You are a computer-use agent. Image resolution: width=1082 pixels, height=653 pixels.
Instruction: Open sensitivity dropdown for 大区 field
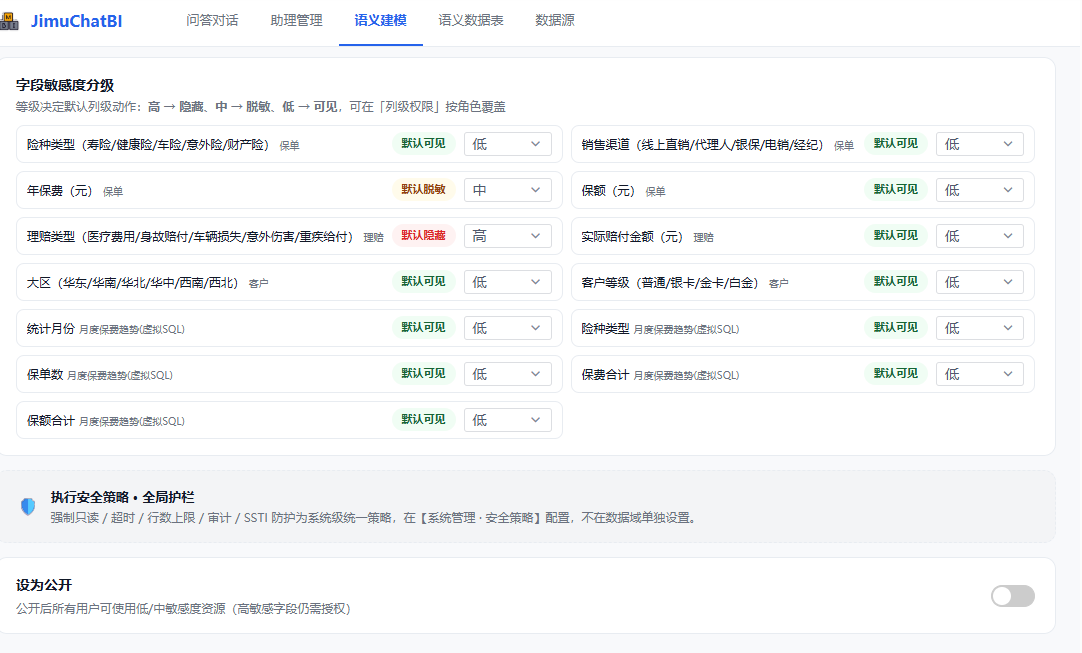(x=507, y=282)
